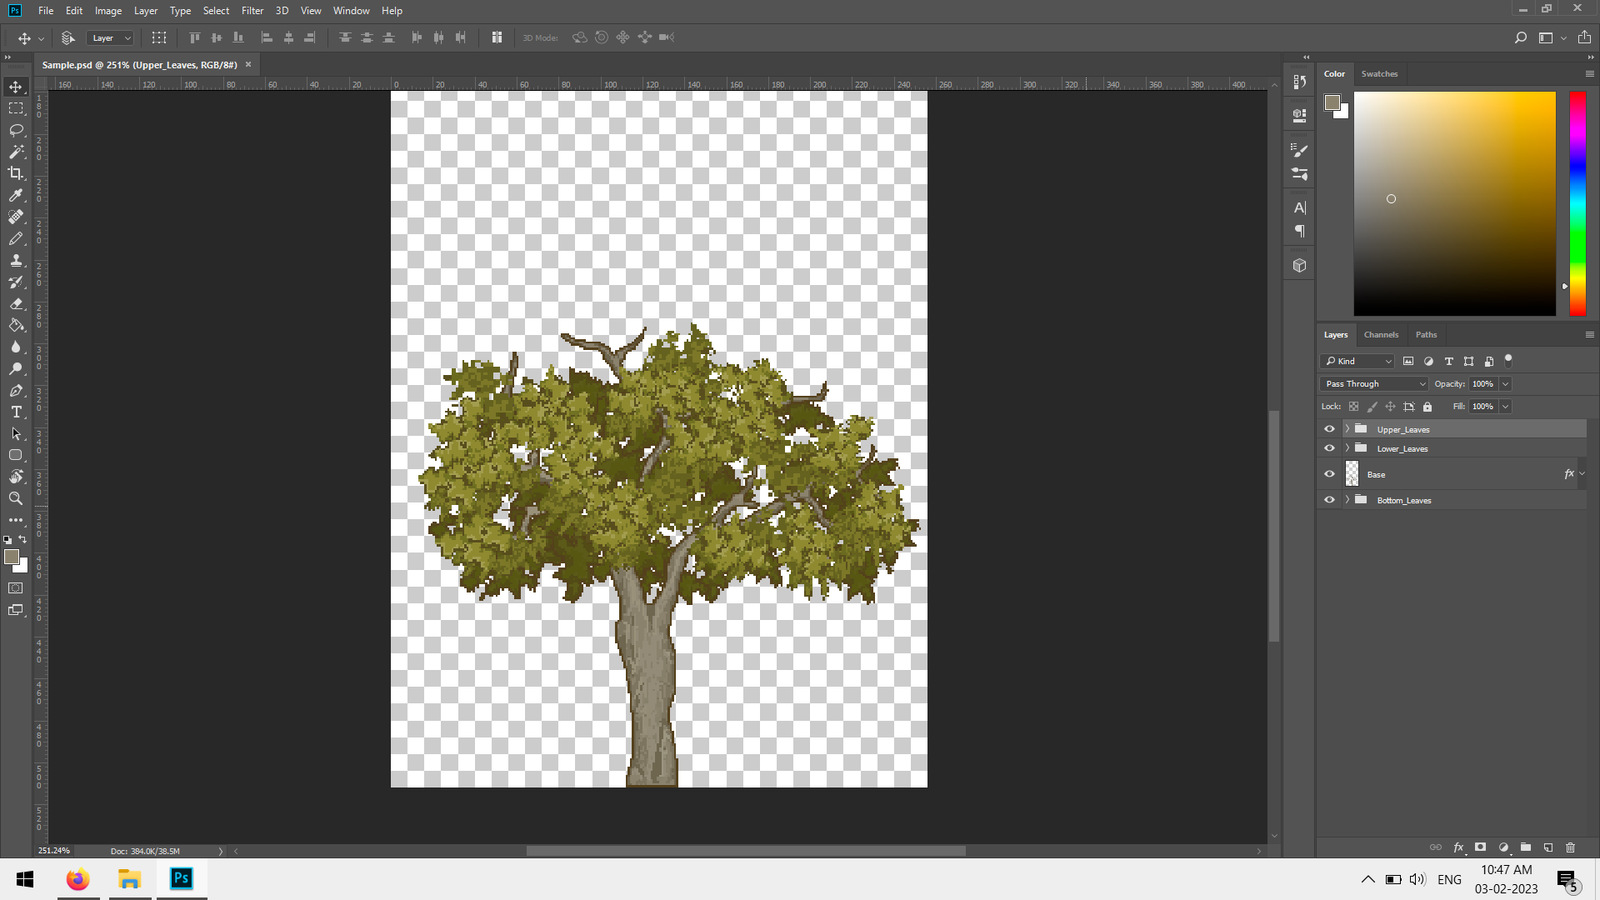This screenshot has width=1600, height=900.
Task: Switch to the Swatches tab
Action: click(x=1379, y=74)
